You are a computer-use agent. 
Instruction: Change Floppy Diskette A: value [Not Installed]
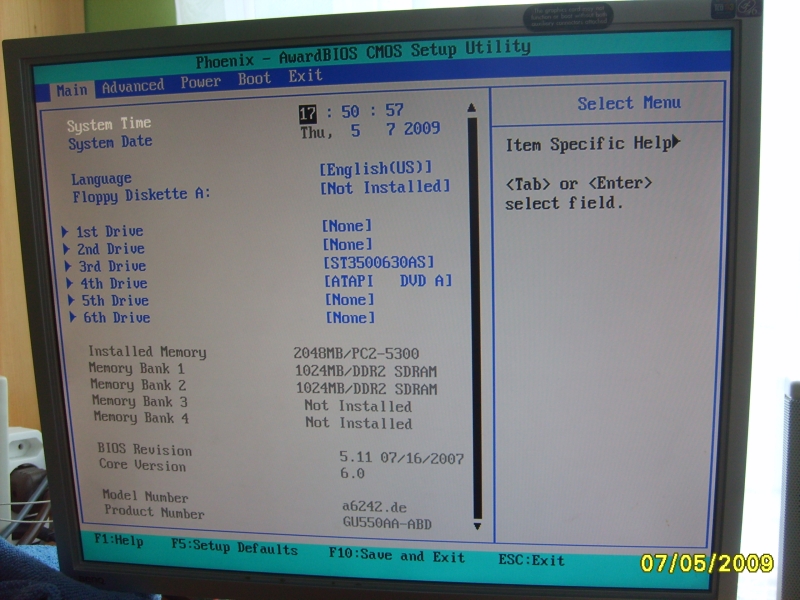385,187
